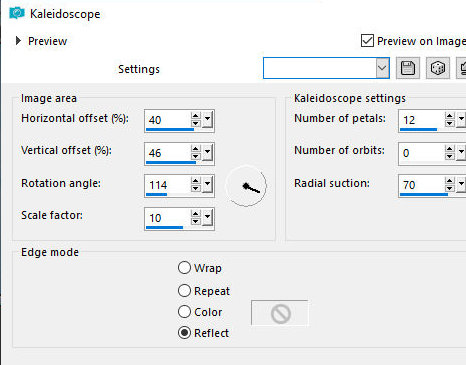Toggle the Preview on Image checkbox
The height and width of the screenshot is (365, 466).
367,41
